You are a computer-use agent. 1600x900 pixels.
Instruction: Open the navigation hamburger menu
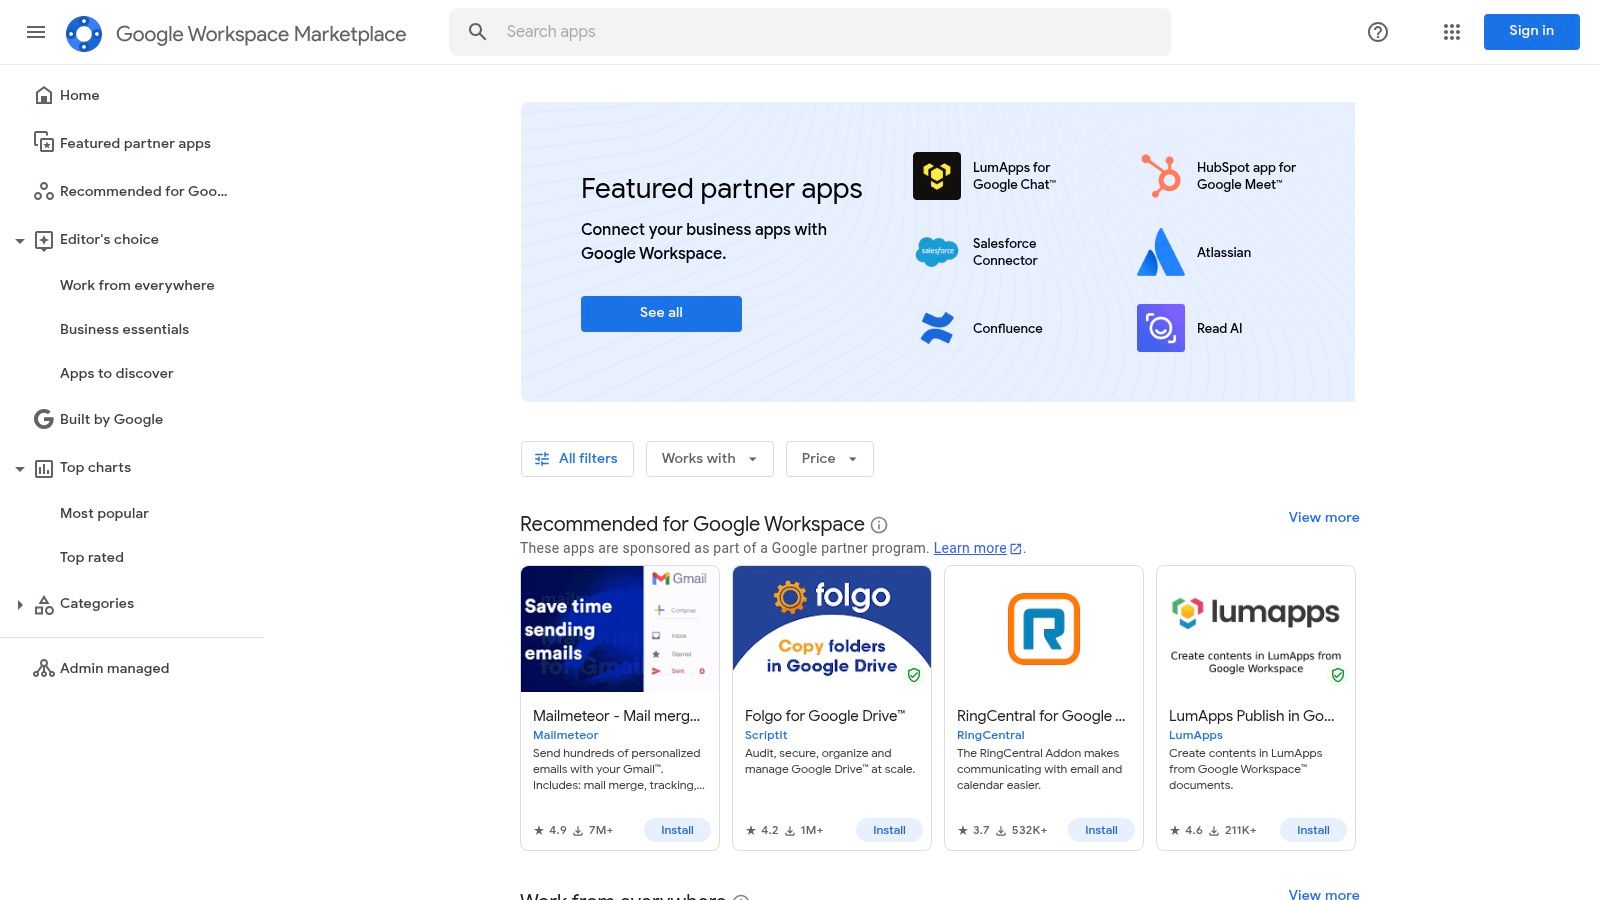(36, 32)
